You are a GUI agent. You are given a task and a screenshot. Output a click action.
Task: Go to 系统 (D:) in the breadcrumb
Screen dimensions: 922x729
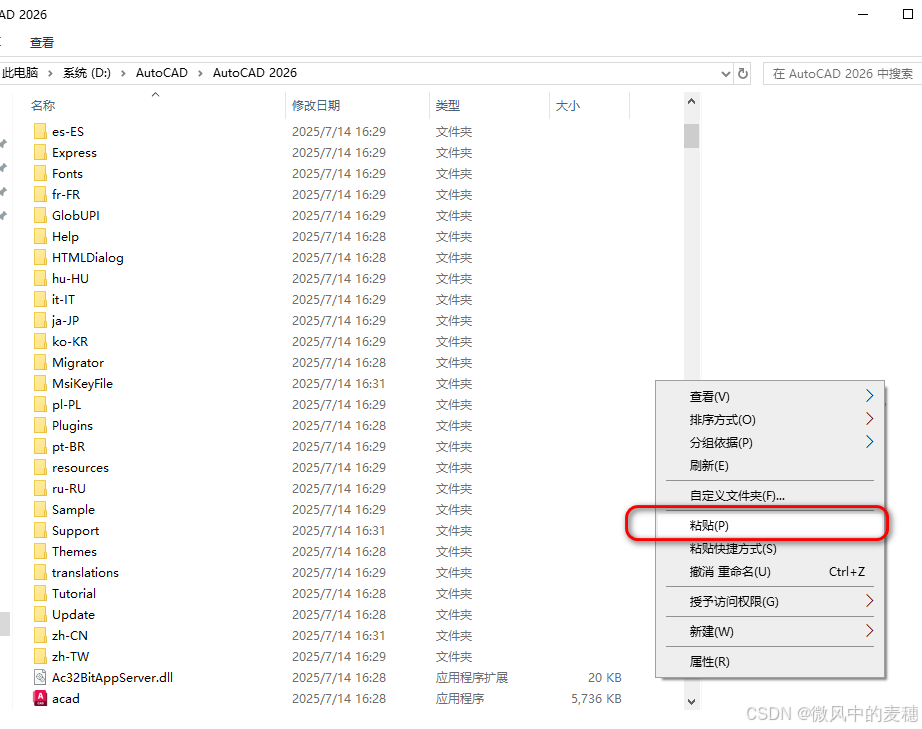(x=87, y=73)
